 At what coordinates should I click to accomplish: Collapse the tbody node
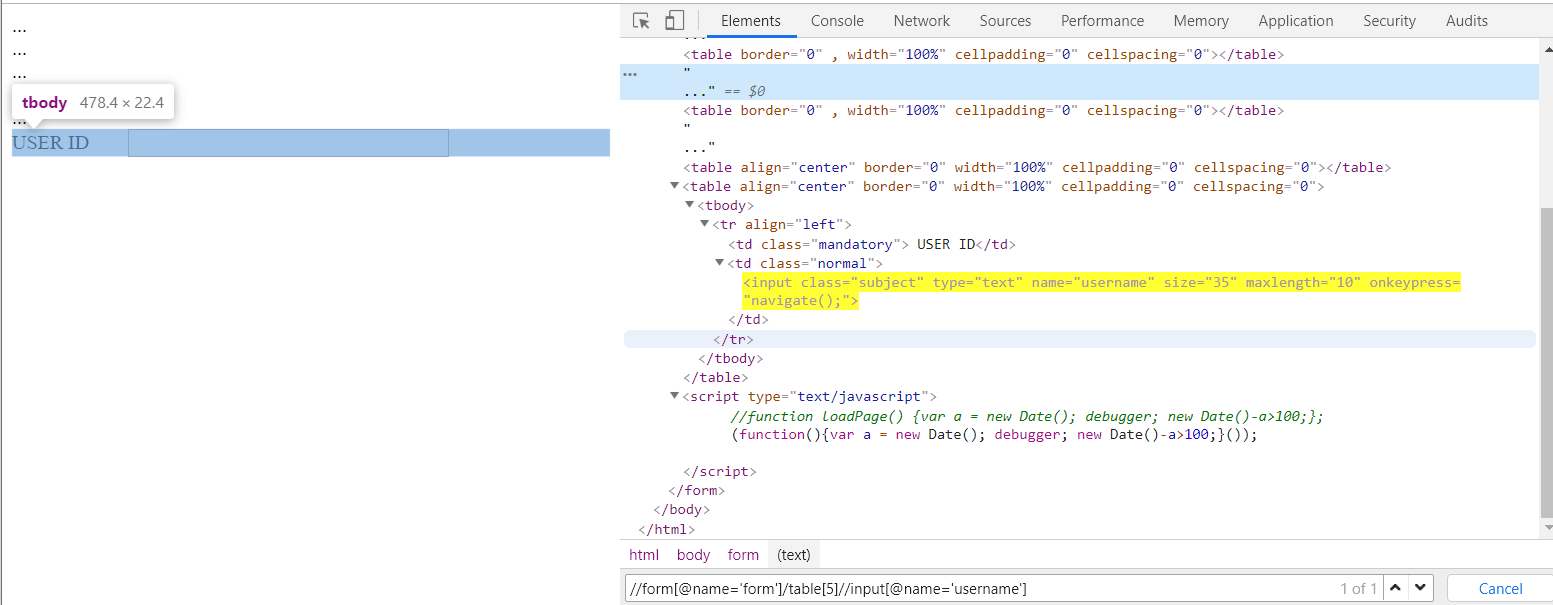click(x=690, y=206)
